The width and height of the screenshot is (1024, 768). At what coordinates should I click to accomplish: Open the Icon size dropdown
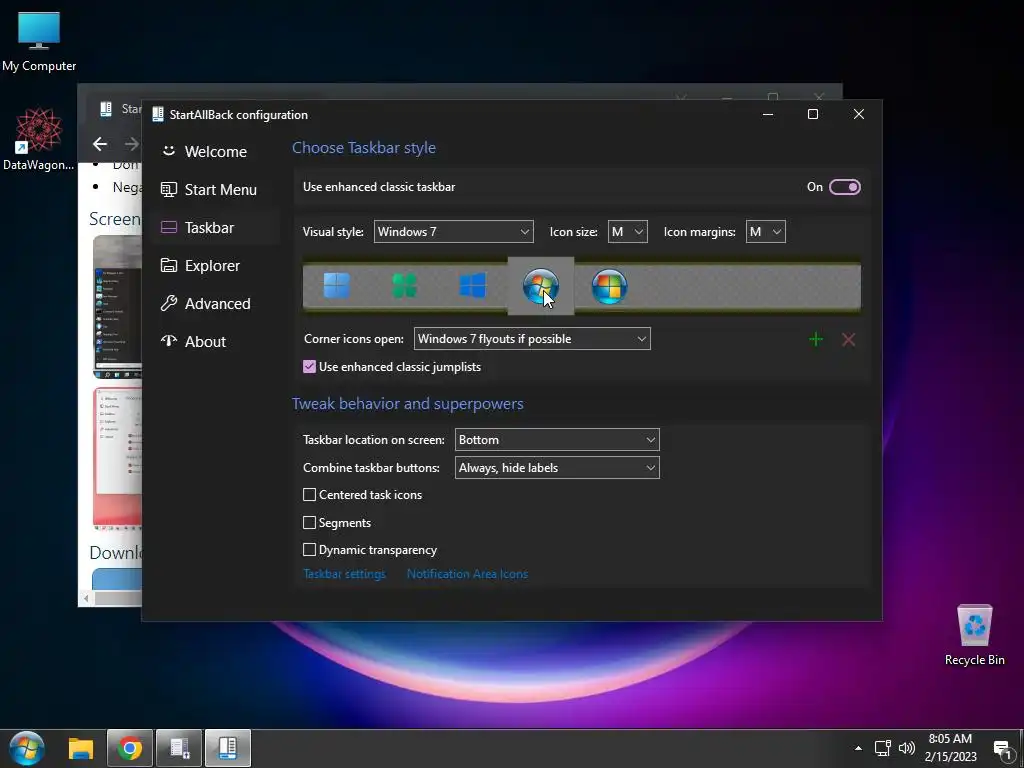coord(628,232)
